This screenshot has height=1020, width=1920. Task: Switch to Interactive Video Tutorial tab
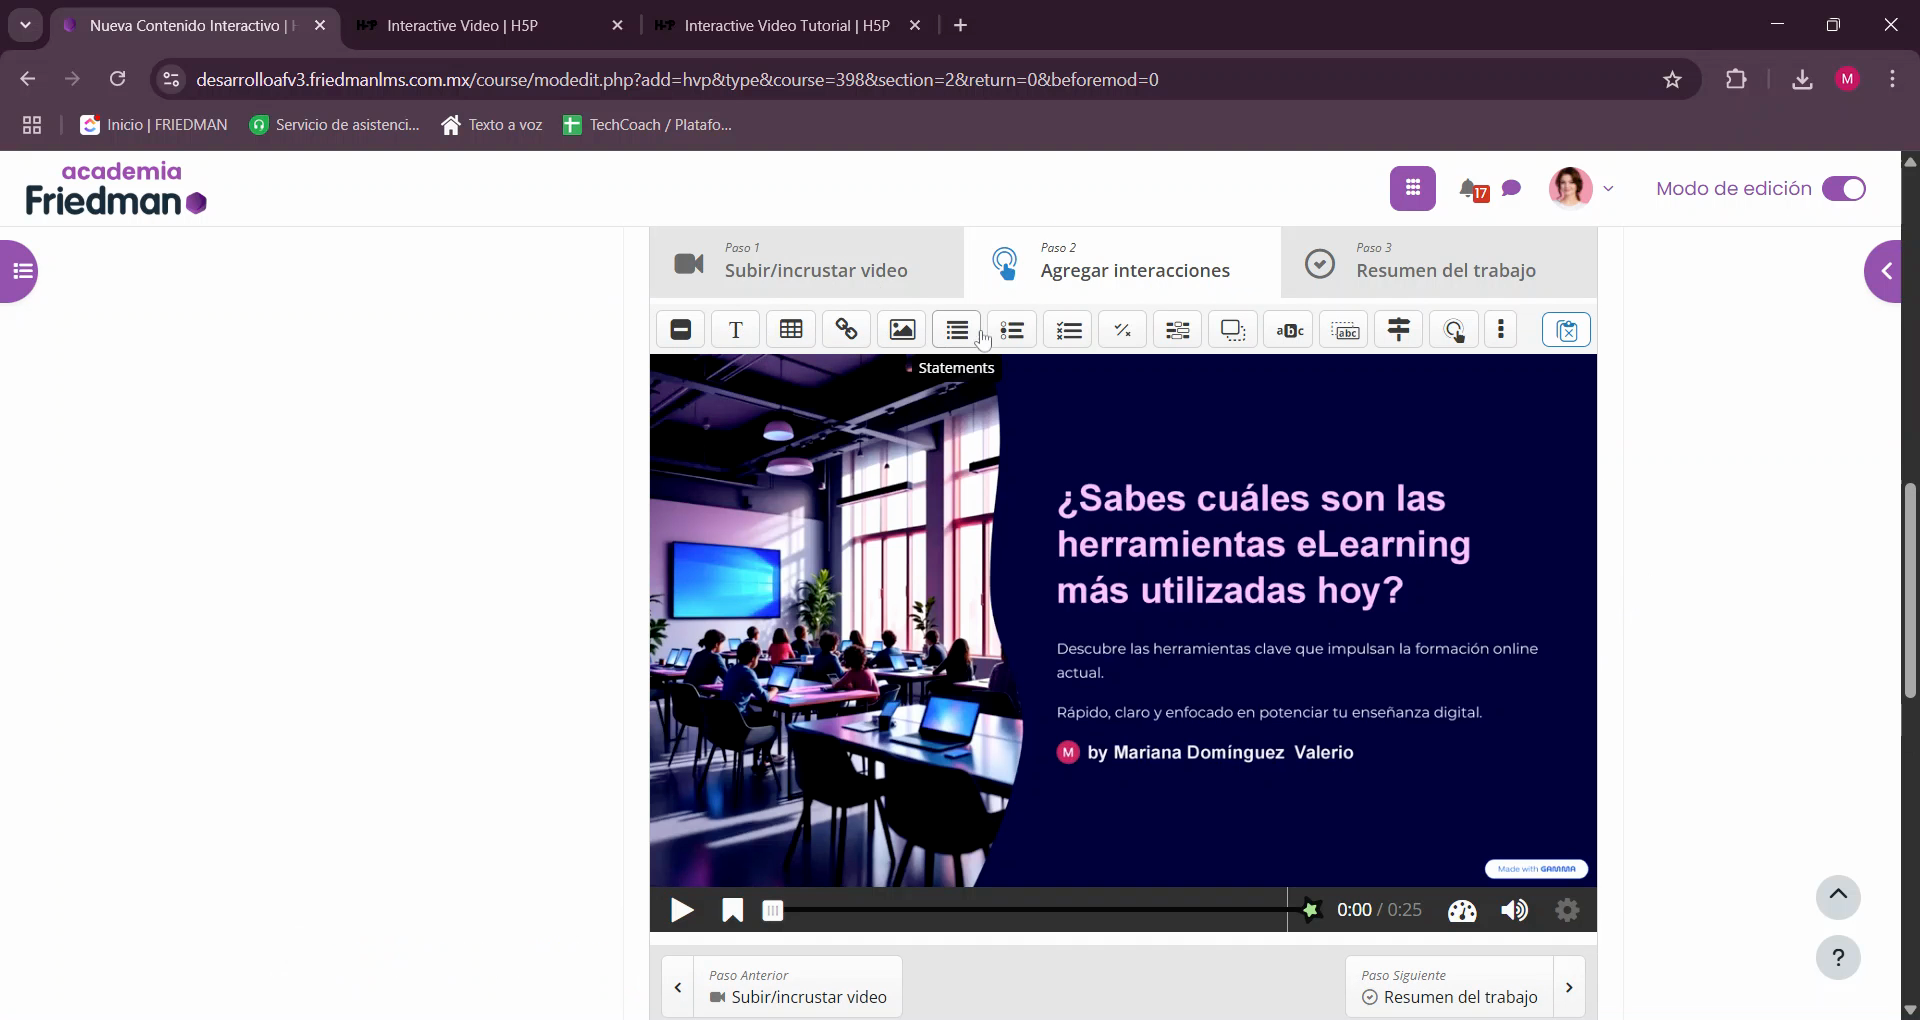tap(788, 26)
